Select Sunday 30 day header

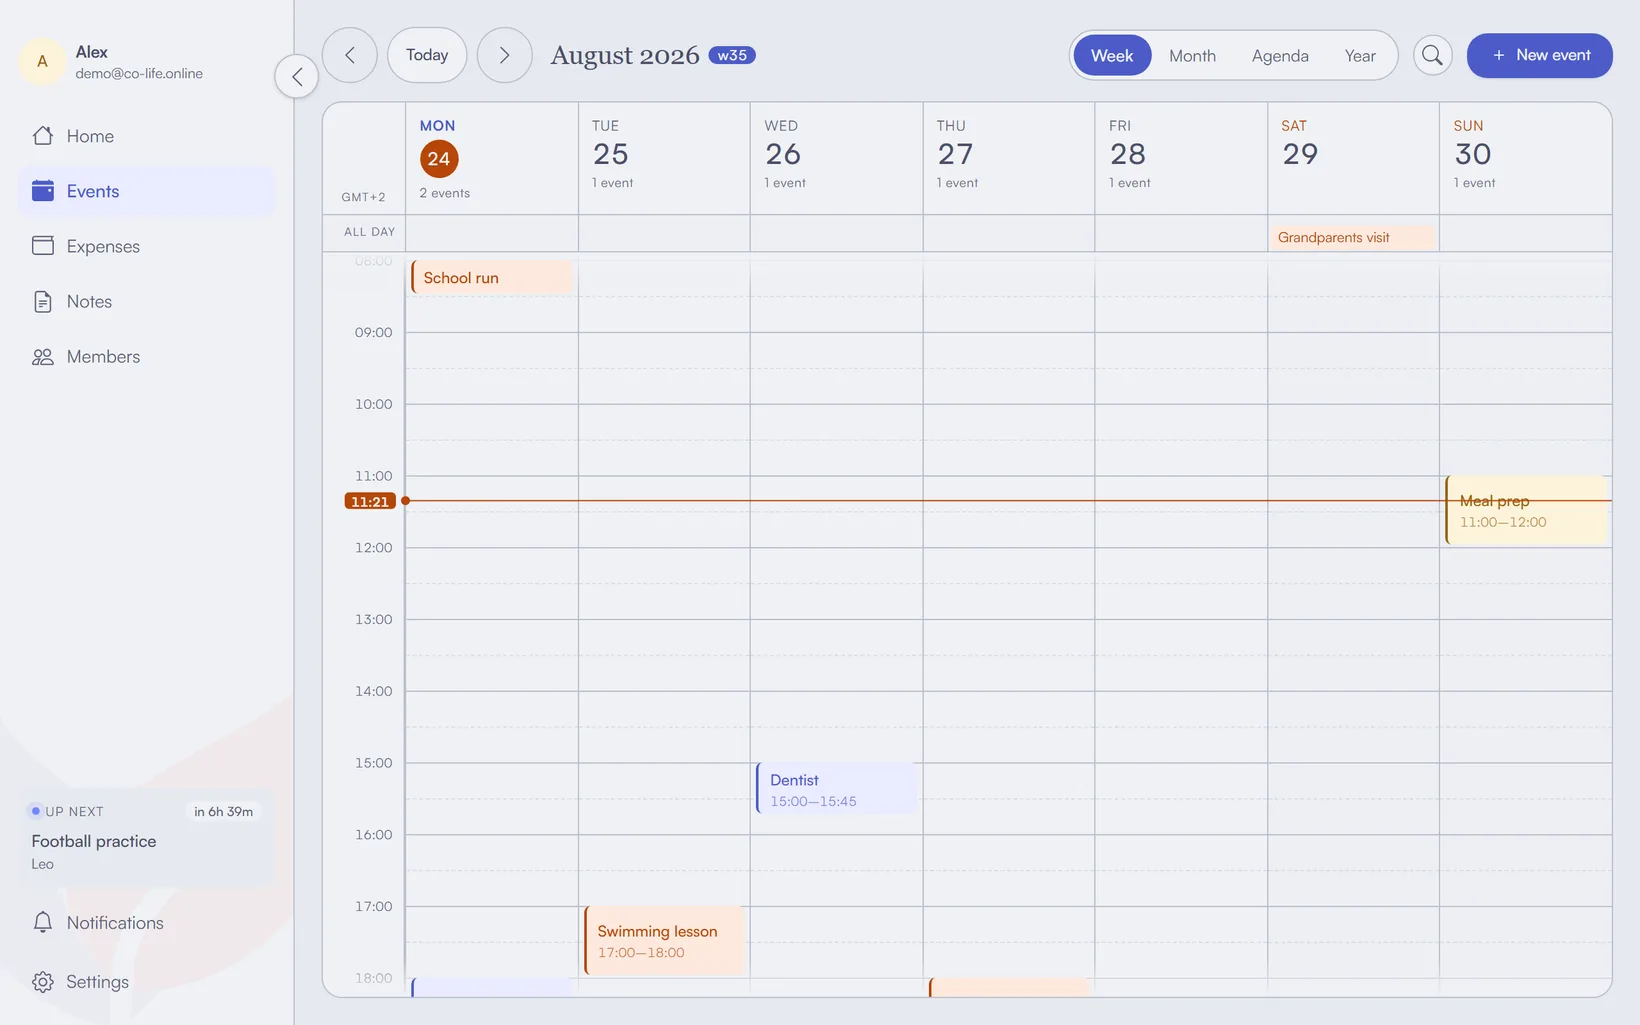click(x=1525, y=158)
